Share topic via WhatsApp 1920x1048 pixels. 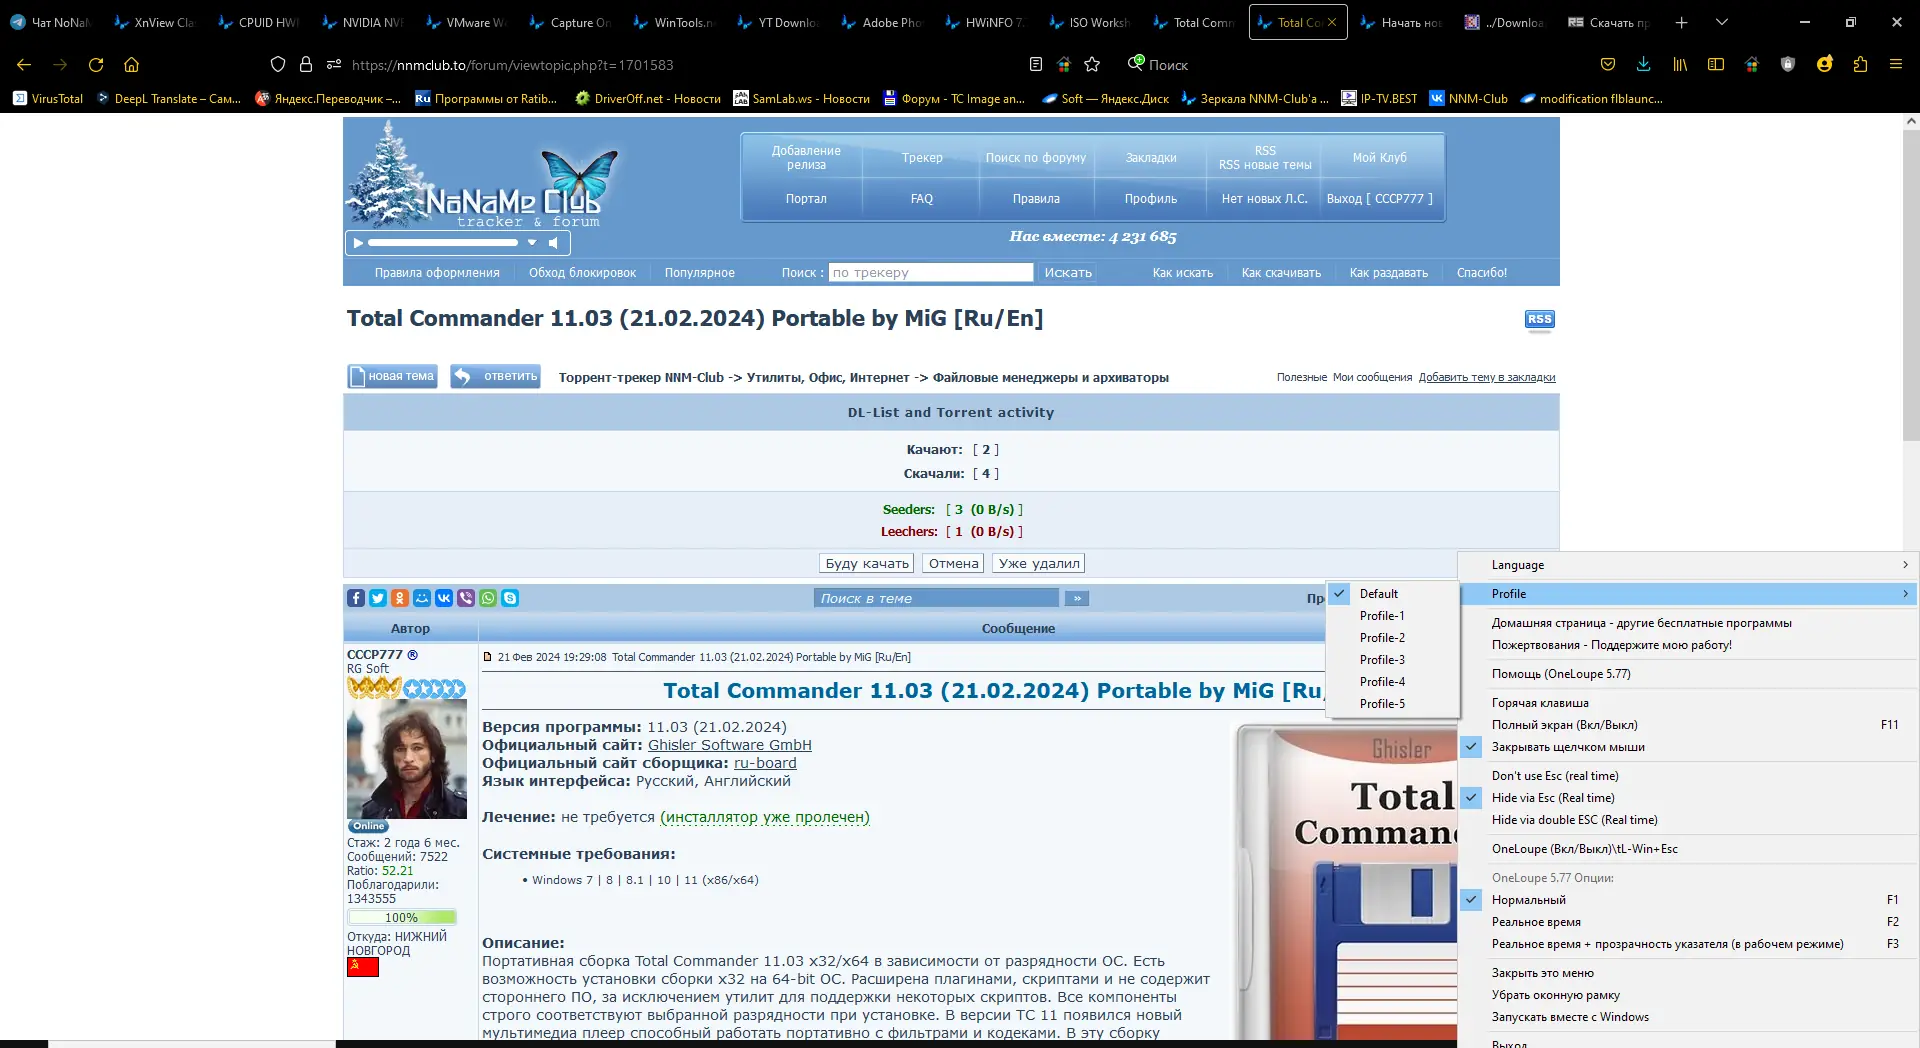[488, 598]
